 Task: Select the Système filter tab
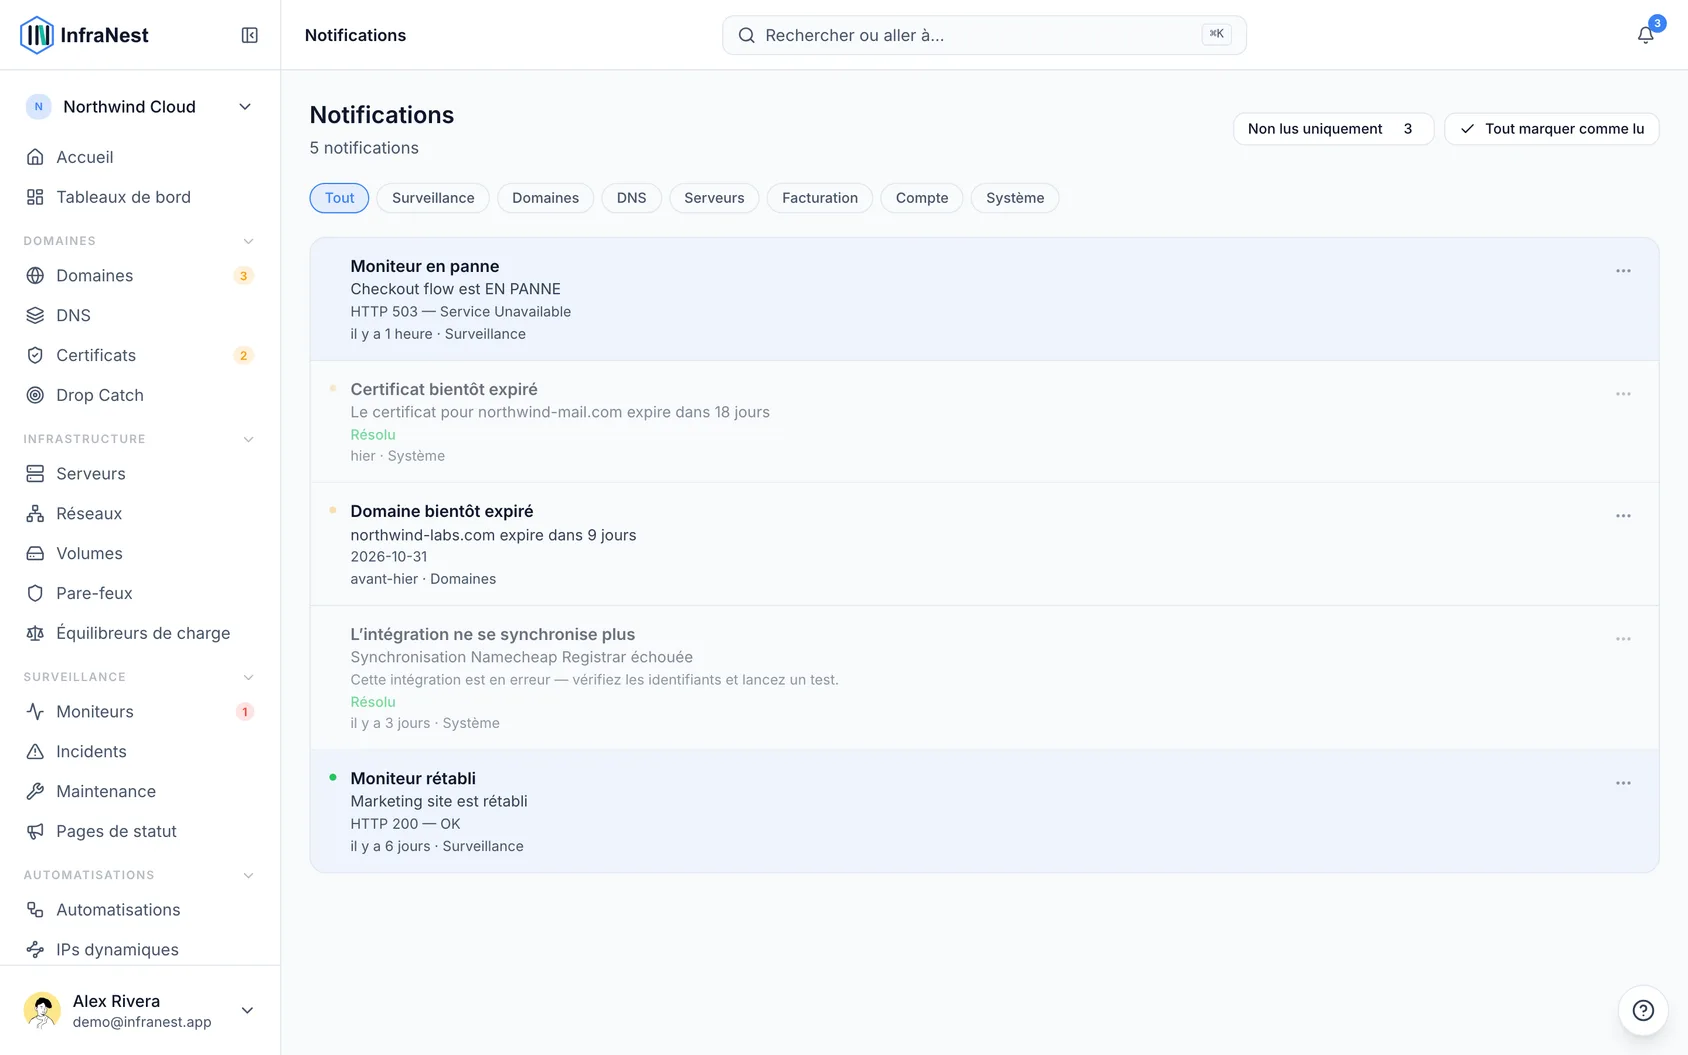1015,198
